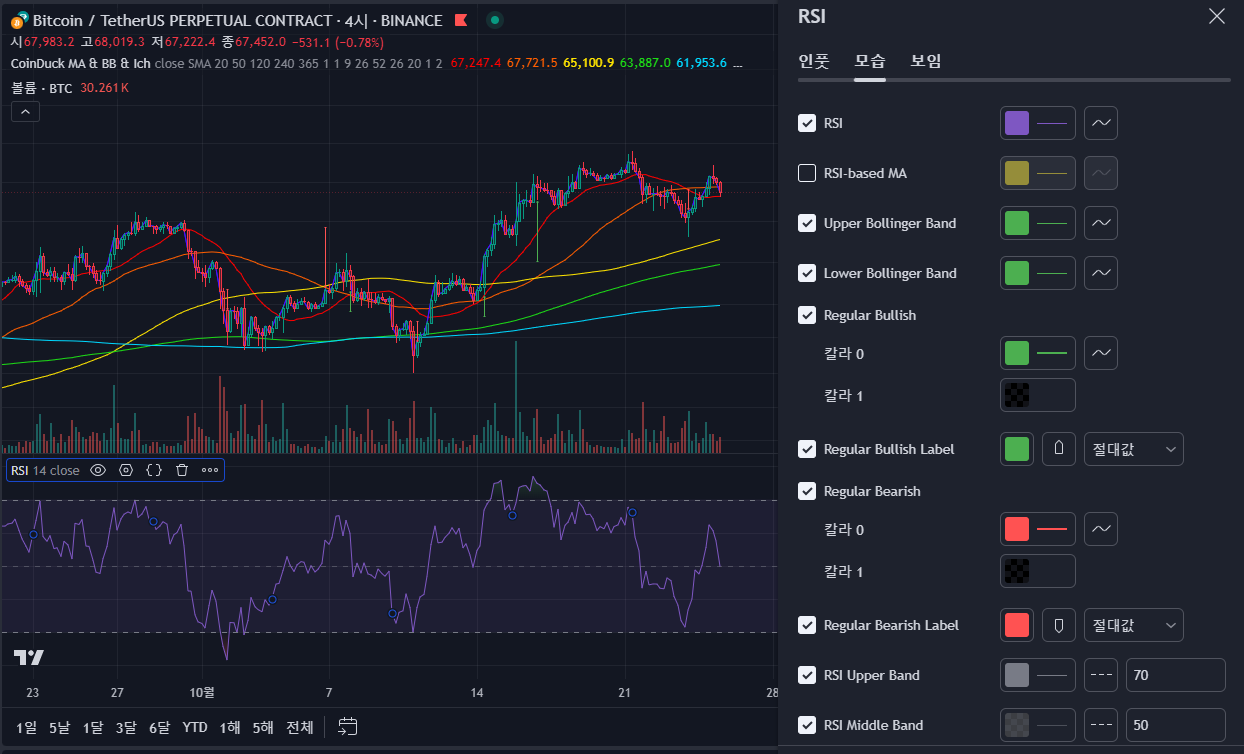Click the Bitcoin / TetherUS chart title
The height and width of the screenshot is (754, 1244).
coord(237,20)
